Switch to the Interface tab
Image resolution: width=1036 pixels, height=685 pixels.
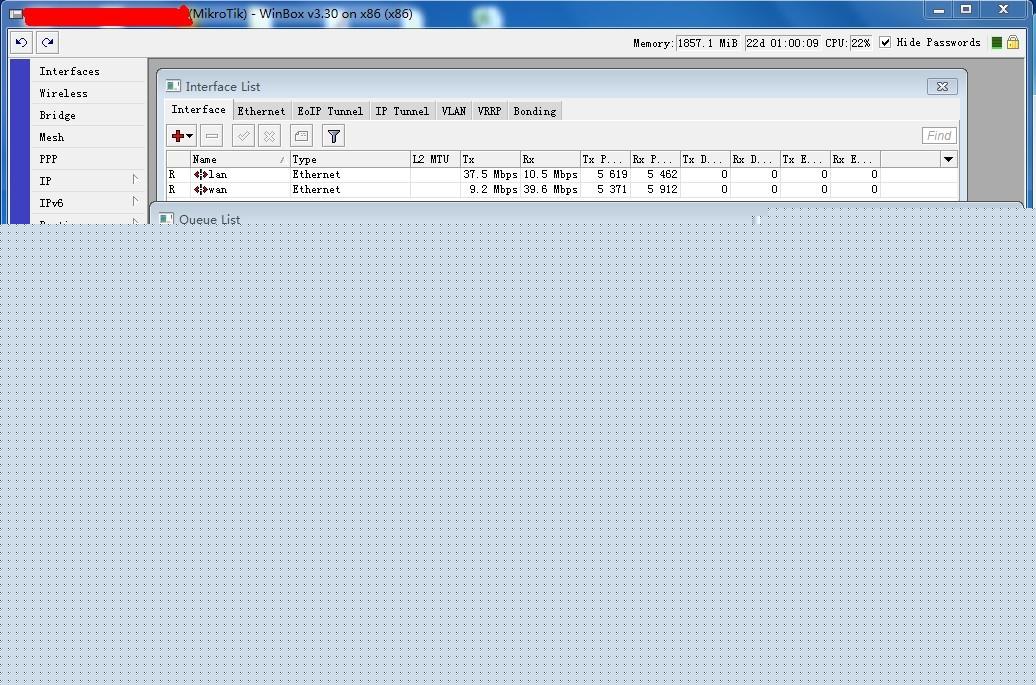coord(198,110)
